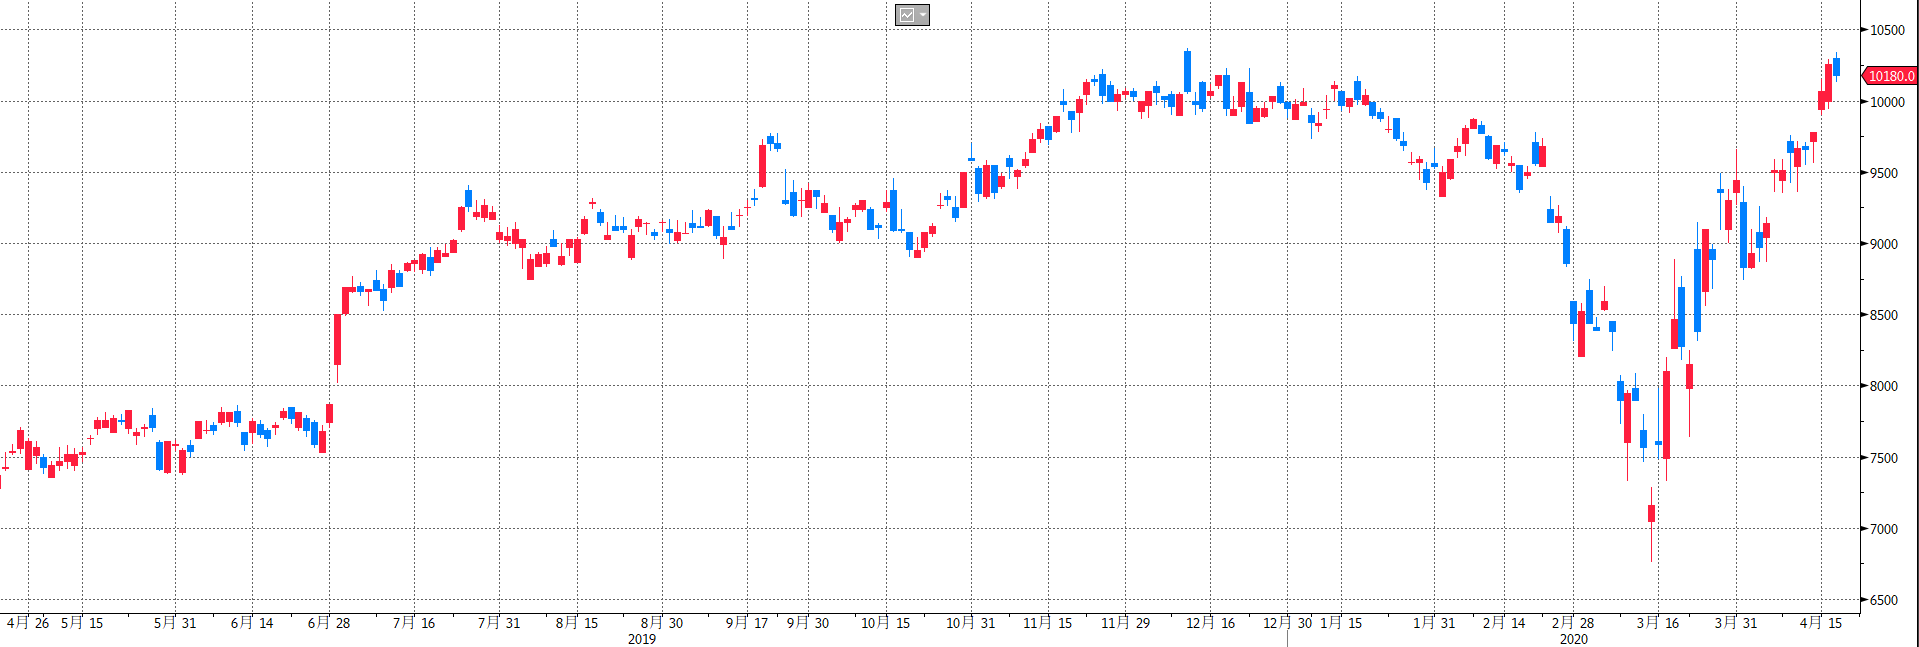Click the 9000 price axis label
1919x647 pixels.
(1883, 244)
